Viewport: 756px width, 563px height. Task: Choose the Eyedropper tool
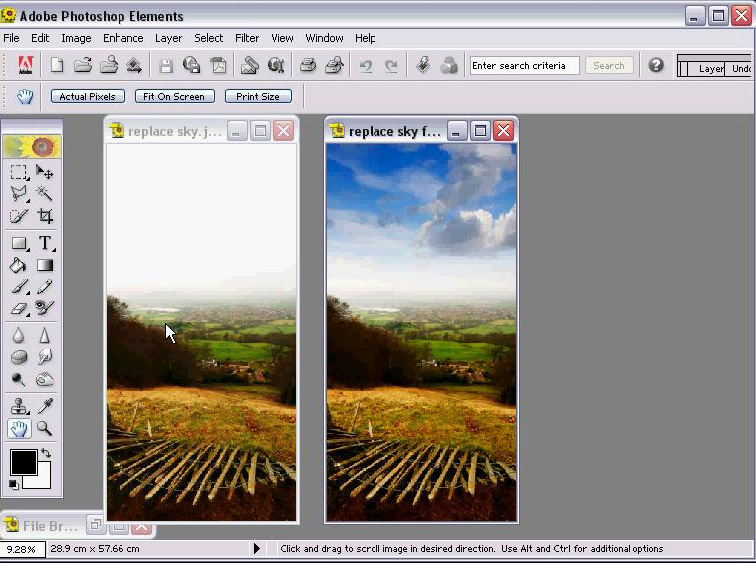[45, 406]
